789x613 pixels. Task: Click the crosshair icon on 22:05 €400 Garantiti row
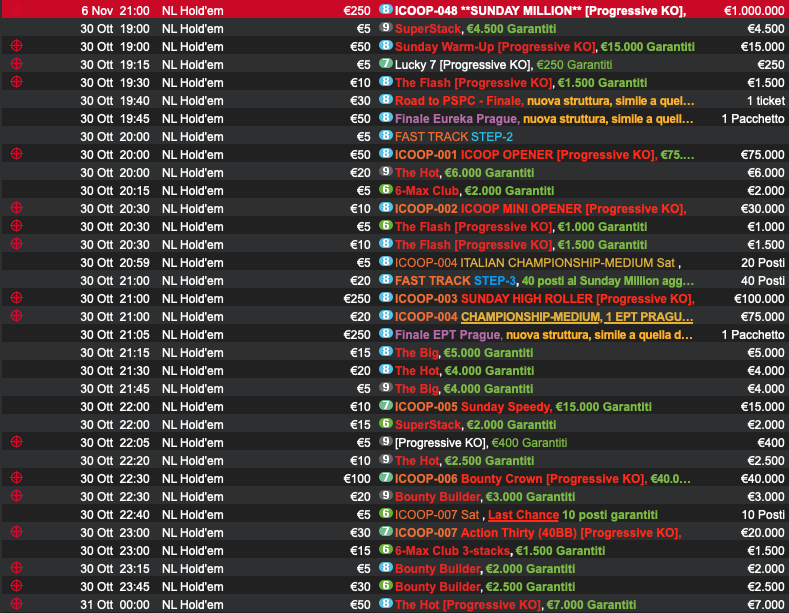pos(17,442)
